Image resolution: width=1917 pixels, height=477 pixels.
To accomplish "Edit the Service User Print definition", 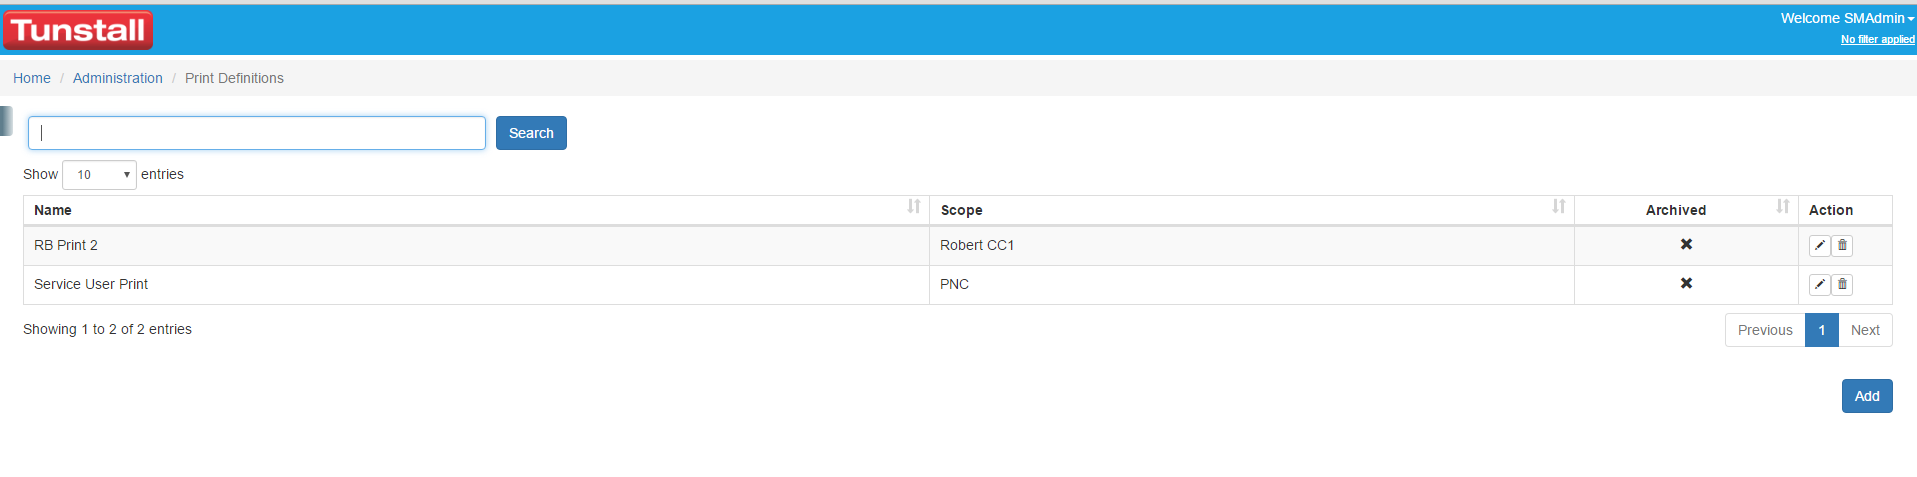I will [x=1819, y=285].
